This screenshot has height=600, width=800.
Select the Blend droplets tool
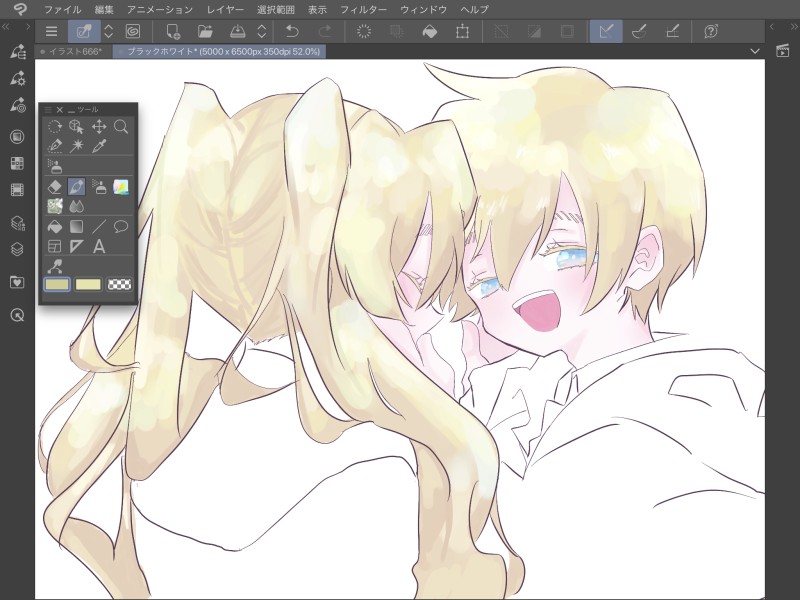pos(77,207)
